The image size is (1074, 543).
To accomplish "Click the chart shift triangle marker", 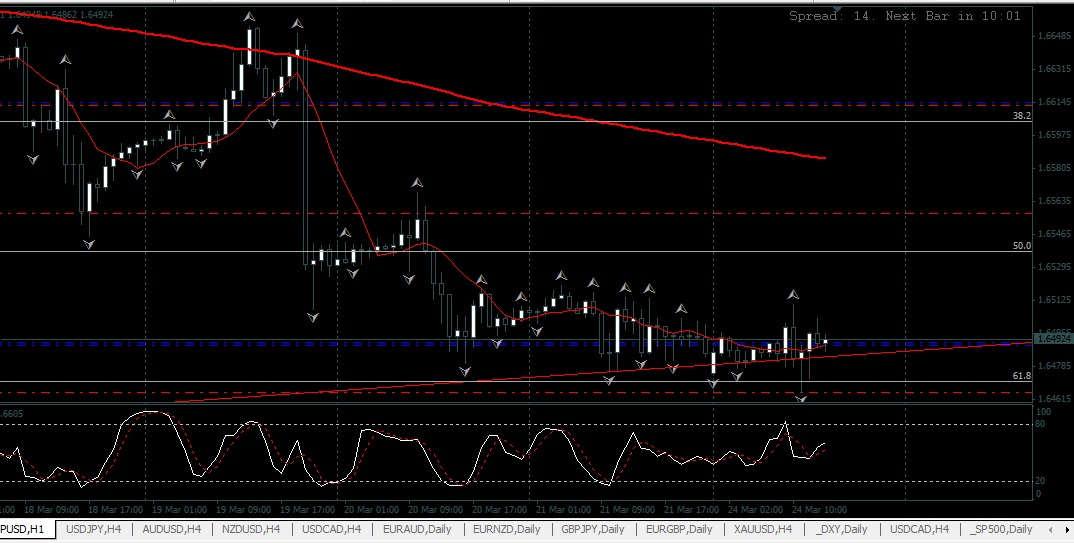I will point(837,8).
